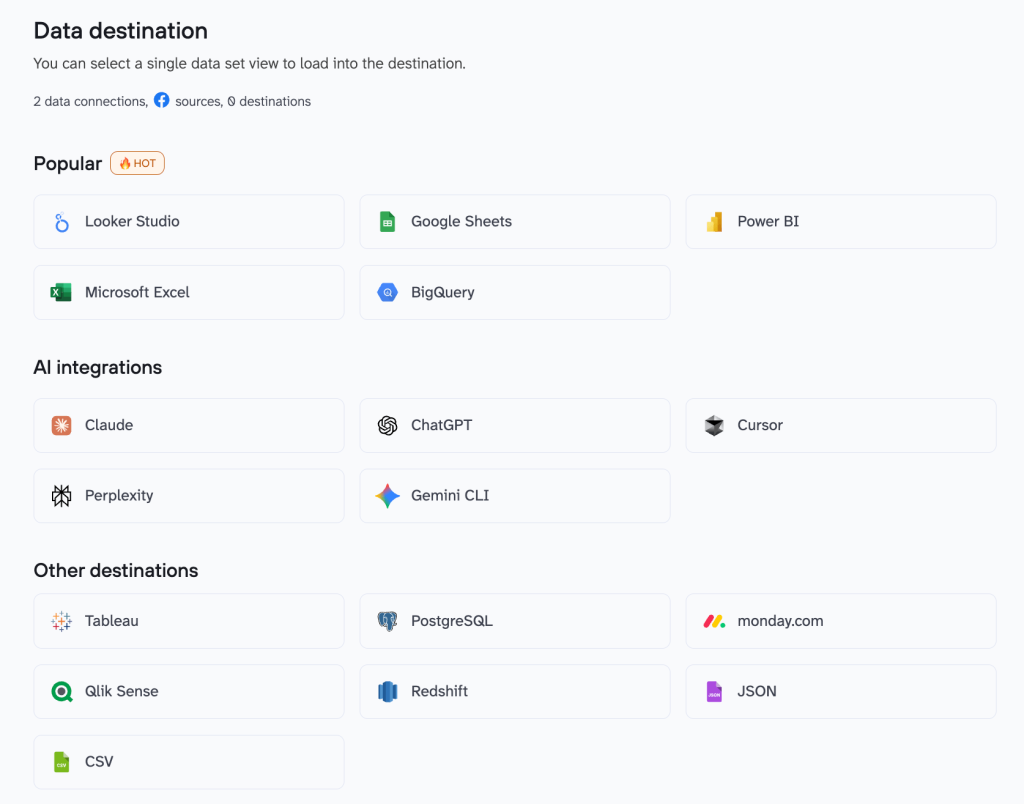The width and height of the screenshot is (1024, 804).
Task: Click the Microsoft Excel icon
Action: (60, 292)
